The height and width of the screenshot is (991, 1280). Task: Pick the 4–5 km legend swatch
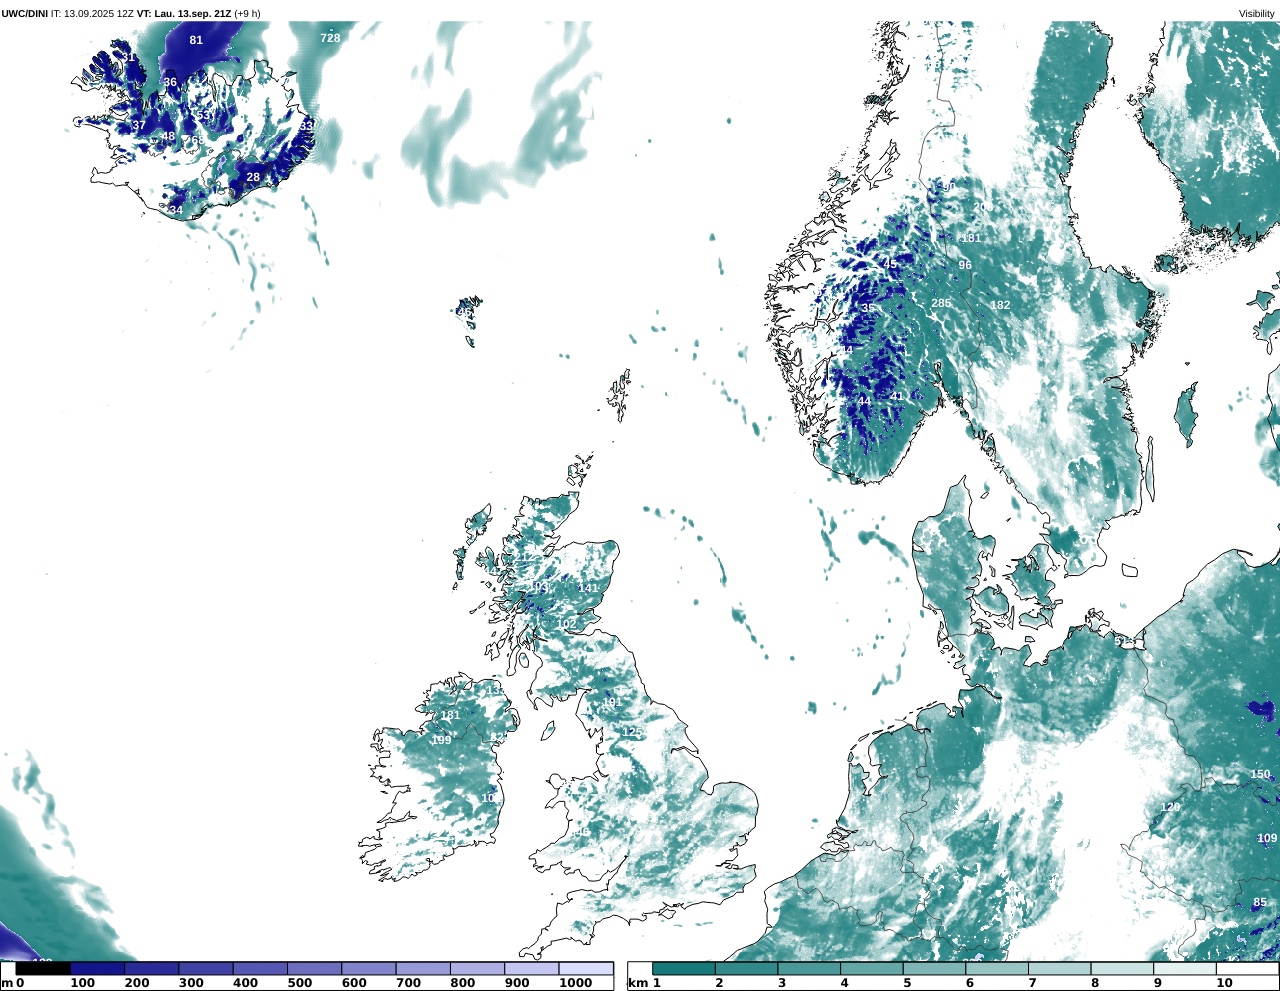click(x=872, y=968)
